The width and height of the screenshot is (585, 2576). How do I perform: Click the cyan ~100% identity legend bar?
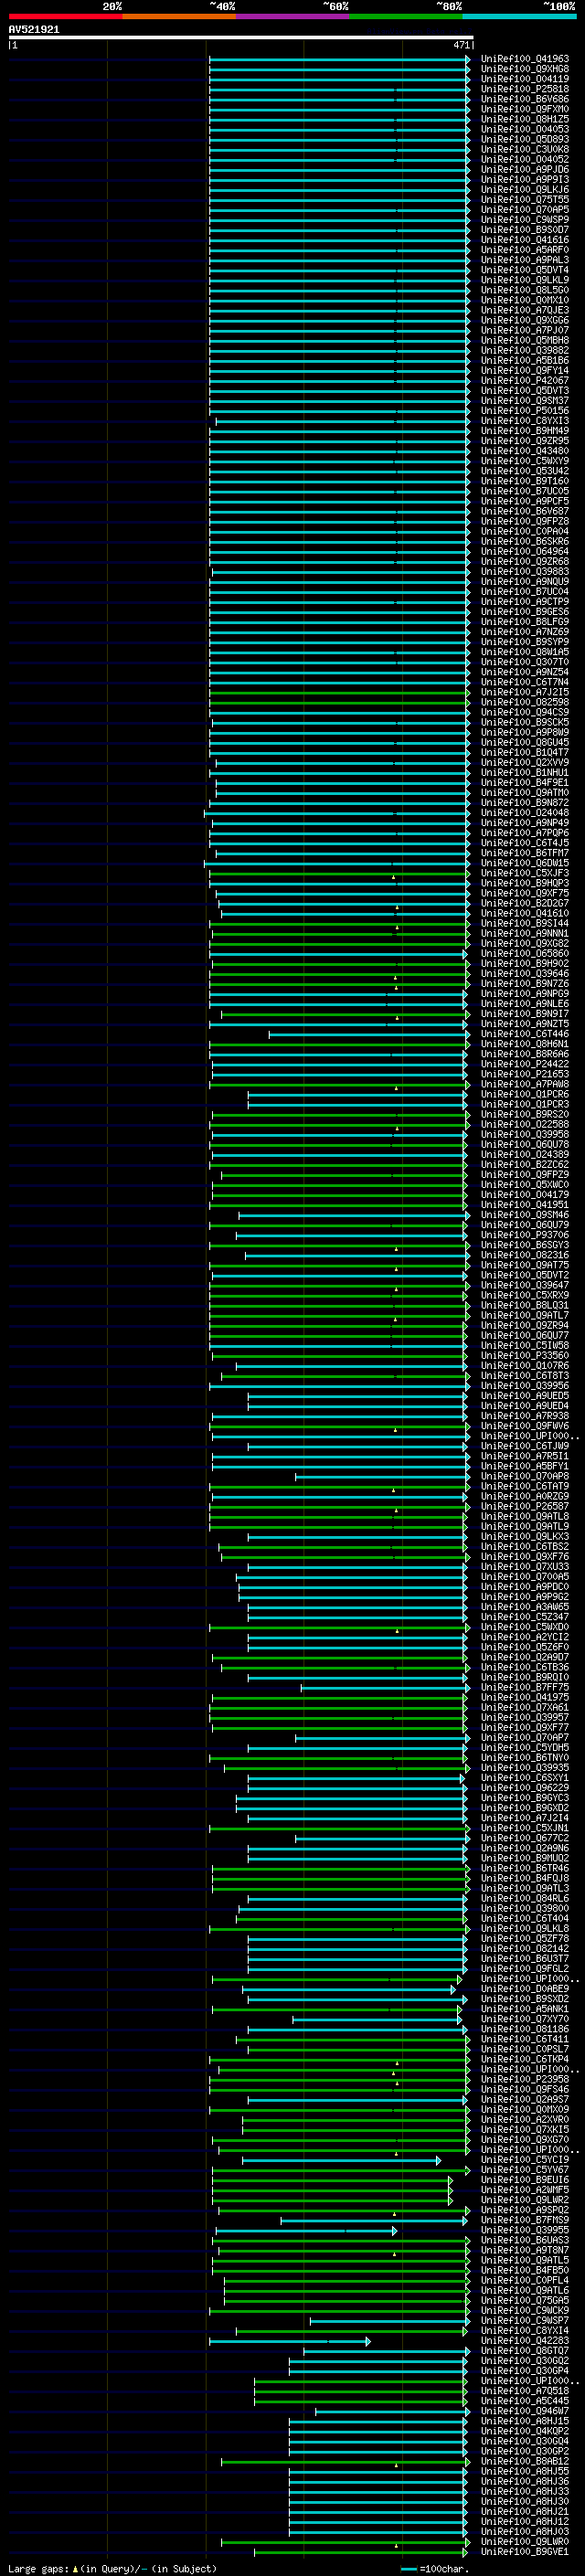(x=519, y=16)
